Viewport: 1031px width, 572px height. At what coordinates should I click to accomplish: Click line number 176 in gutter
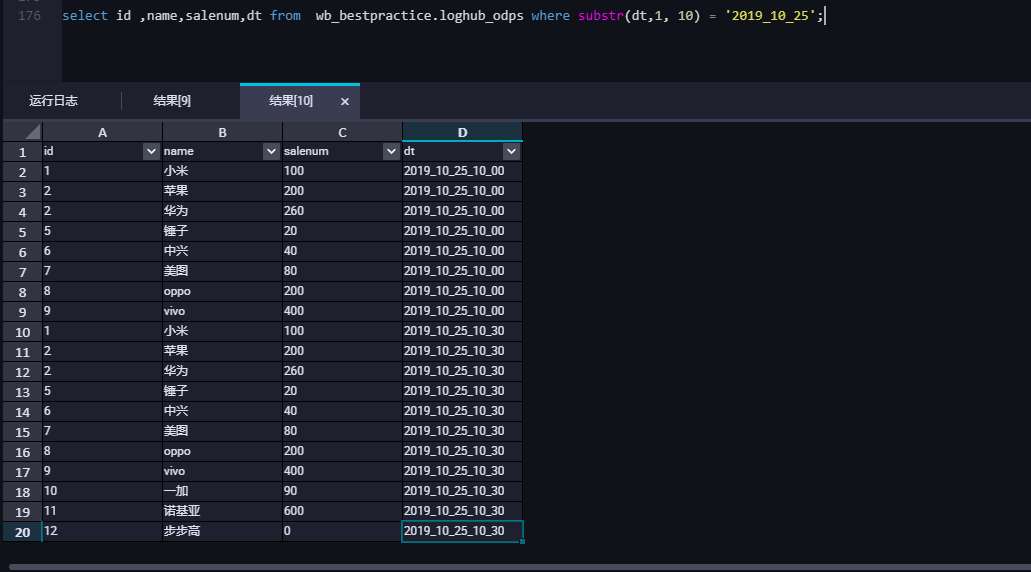(x=30, y=15)
